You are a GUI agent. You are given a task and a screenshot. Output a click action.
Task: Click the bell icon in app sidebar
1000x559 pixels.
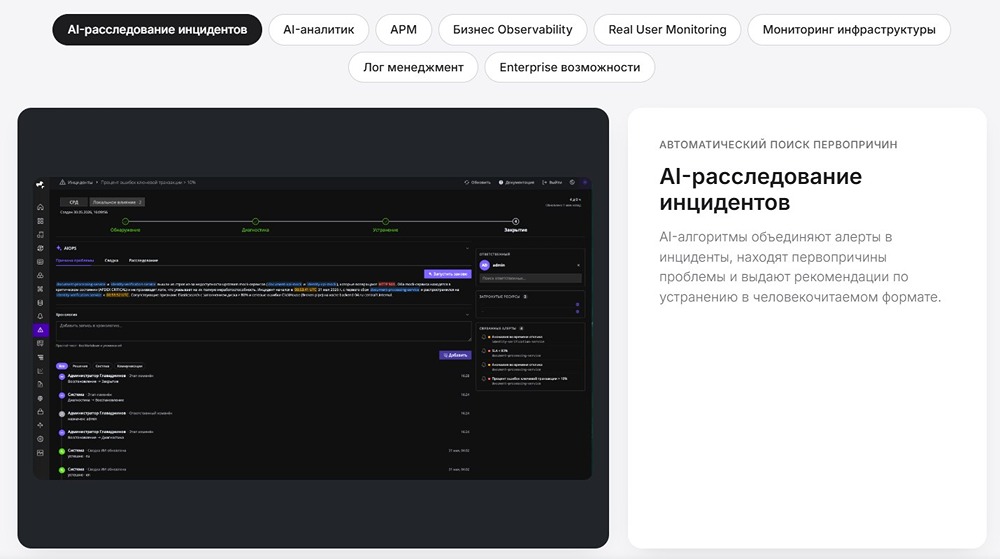(40, 316)
